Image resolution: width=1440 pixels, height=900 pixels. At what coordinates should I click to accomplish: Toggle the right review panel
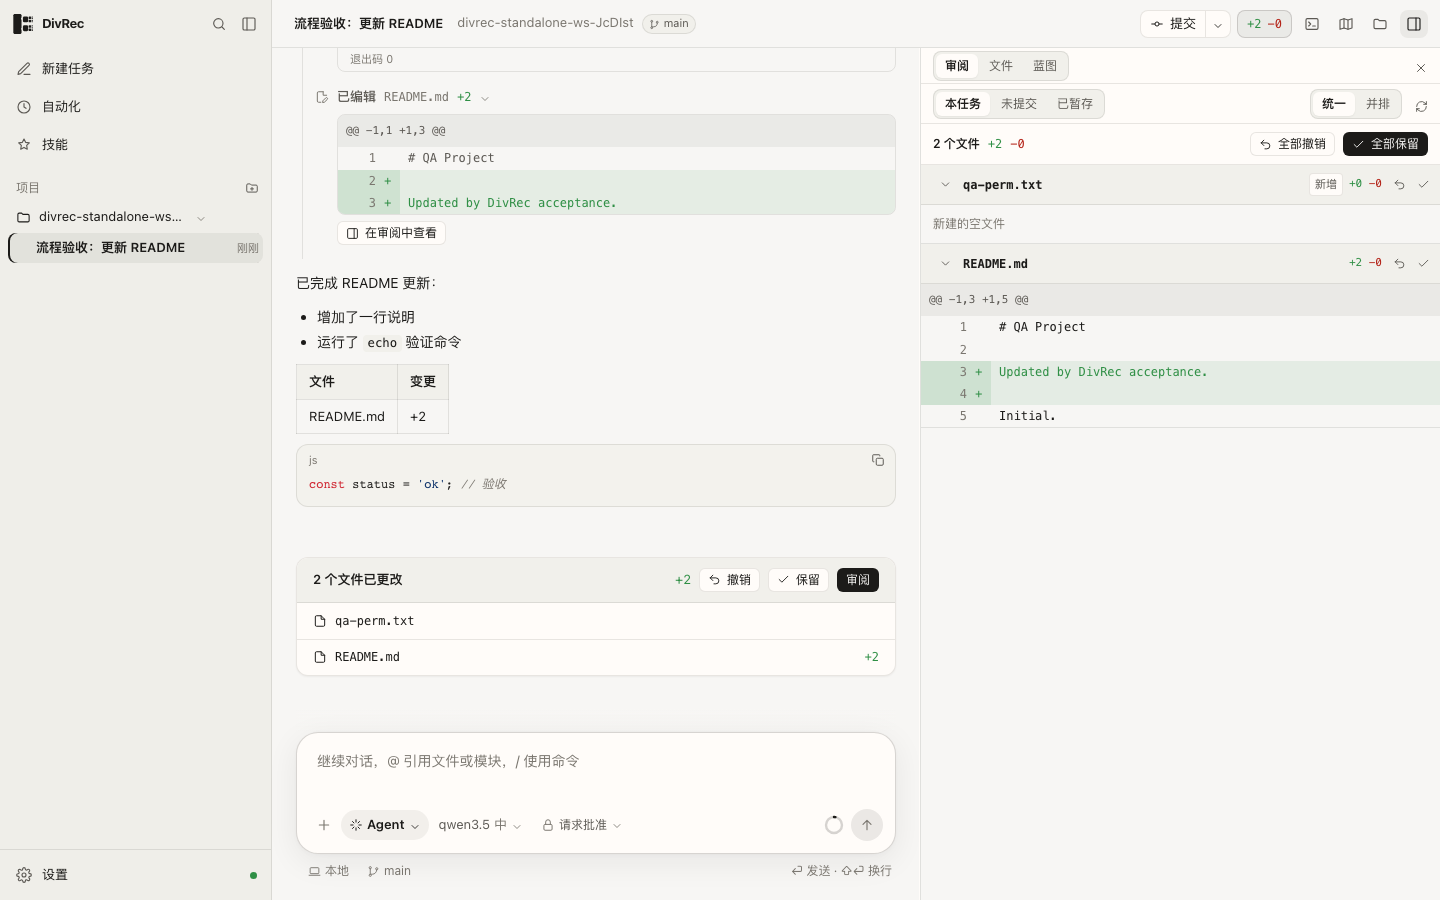pos(1414,24)
